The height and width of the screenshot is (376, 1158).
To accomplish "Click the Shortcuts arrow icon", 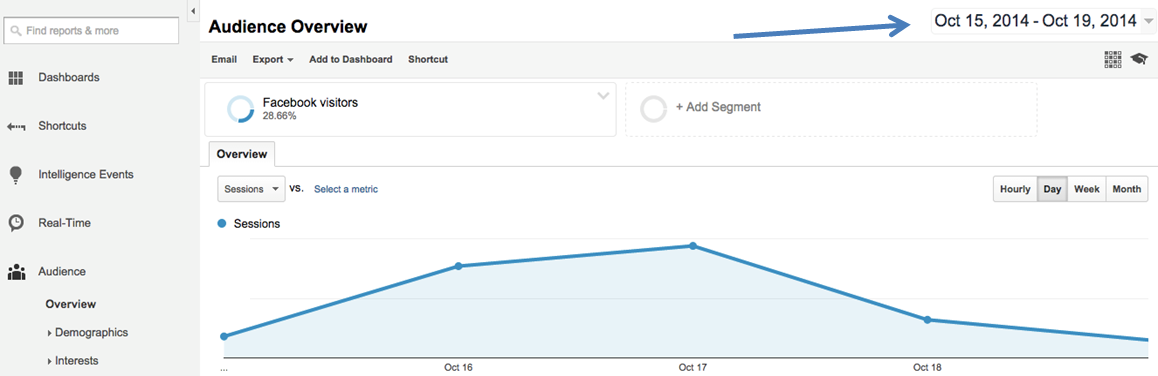I will click(x=16, y=126).
